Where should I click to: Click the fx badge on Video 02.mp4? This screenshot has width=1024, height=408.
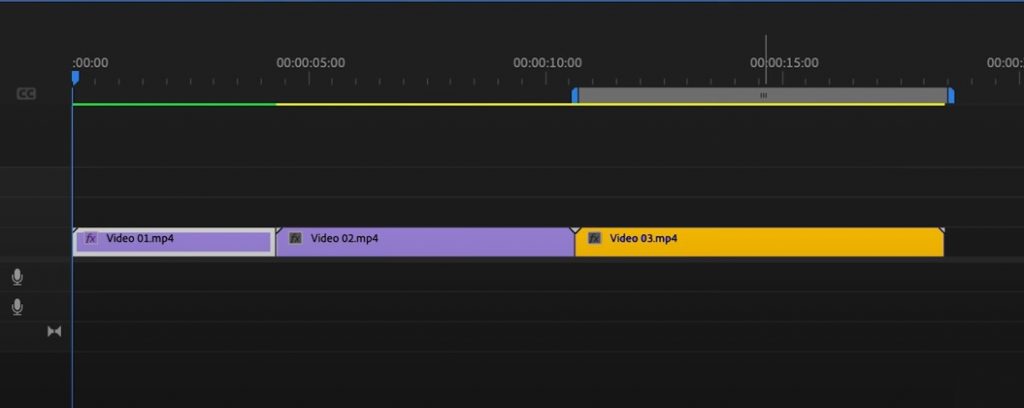click(295, 239)
